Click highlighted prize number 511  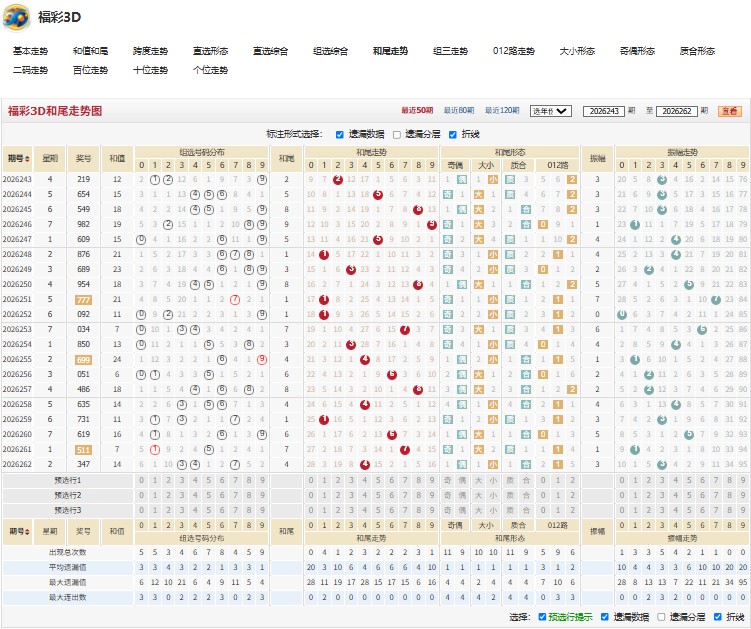pos(83,450)
